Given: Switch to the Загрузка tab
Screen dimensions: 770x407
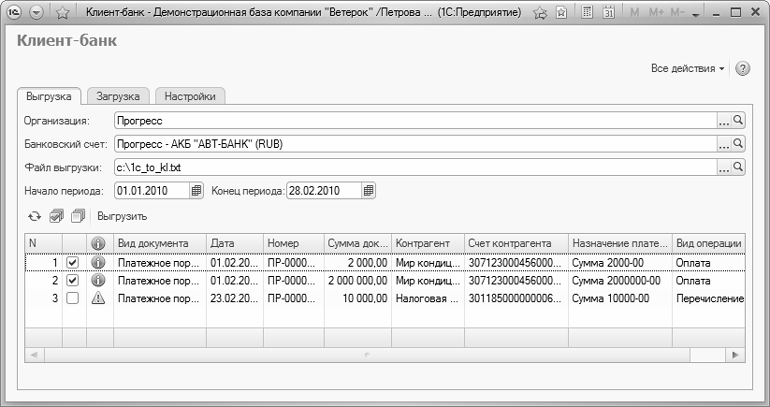Looking at the screenshot, I should point(118,96).
